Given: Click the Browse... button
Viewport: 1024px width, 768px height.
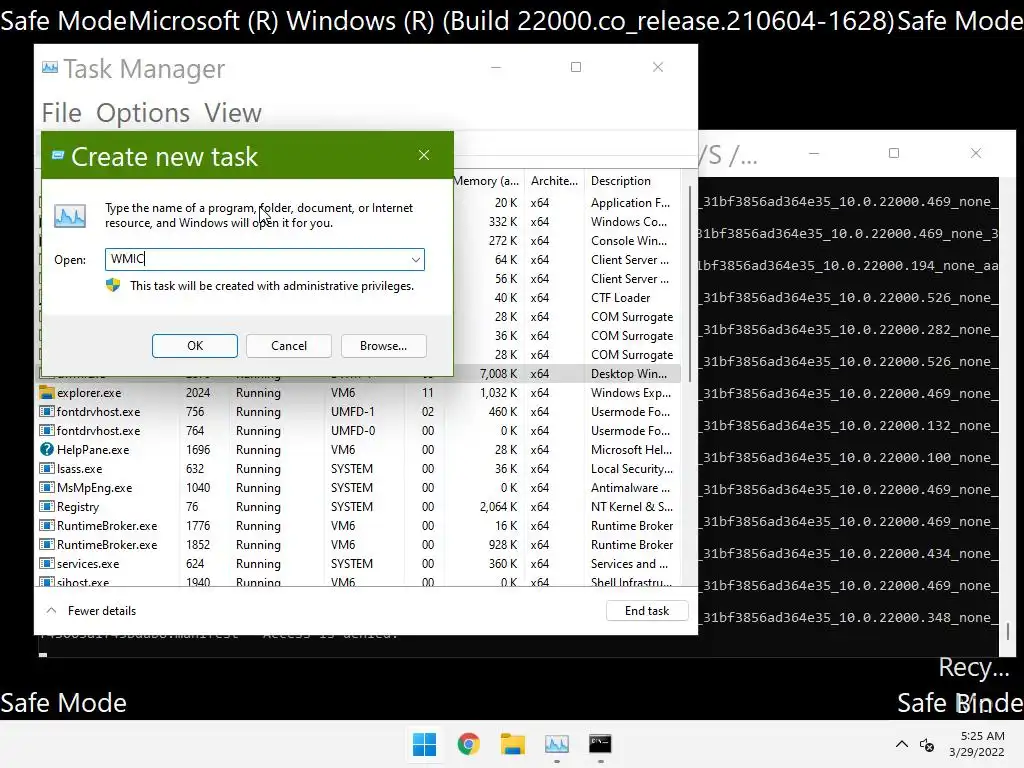Looking at the screenshot, I should point(383,345).
